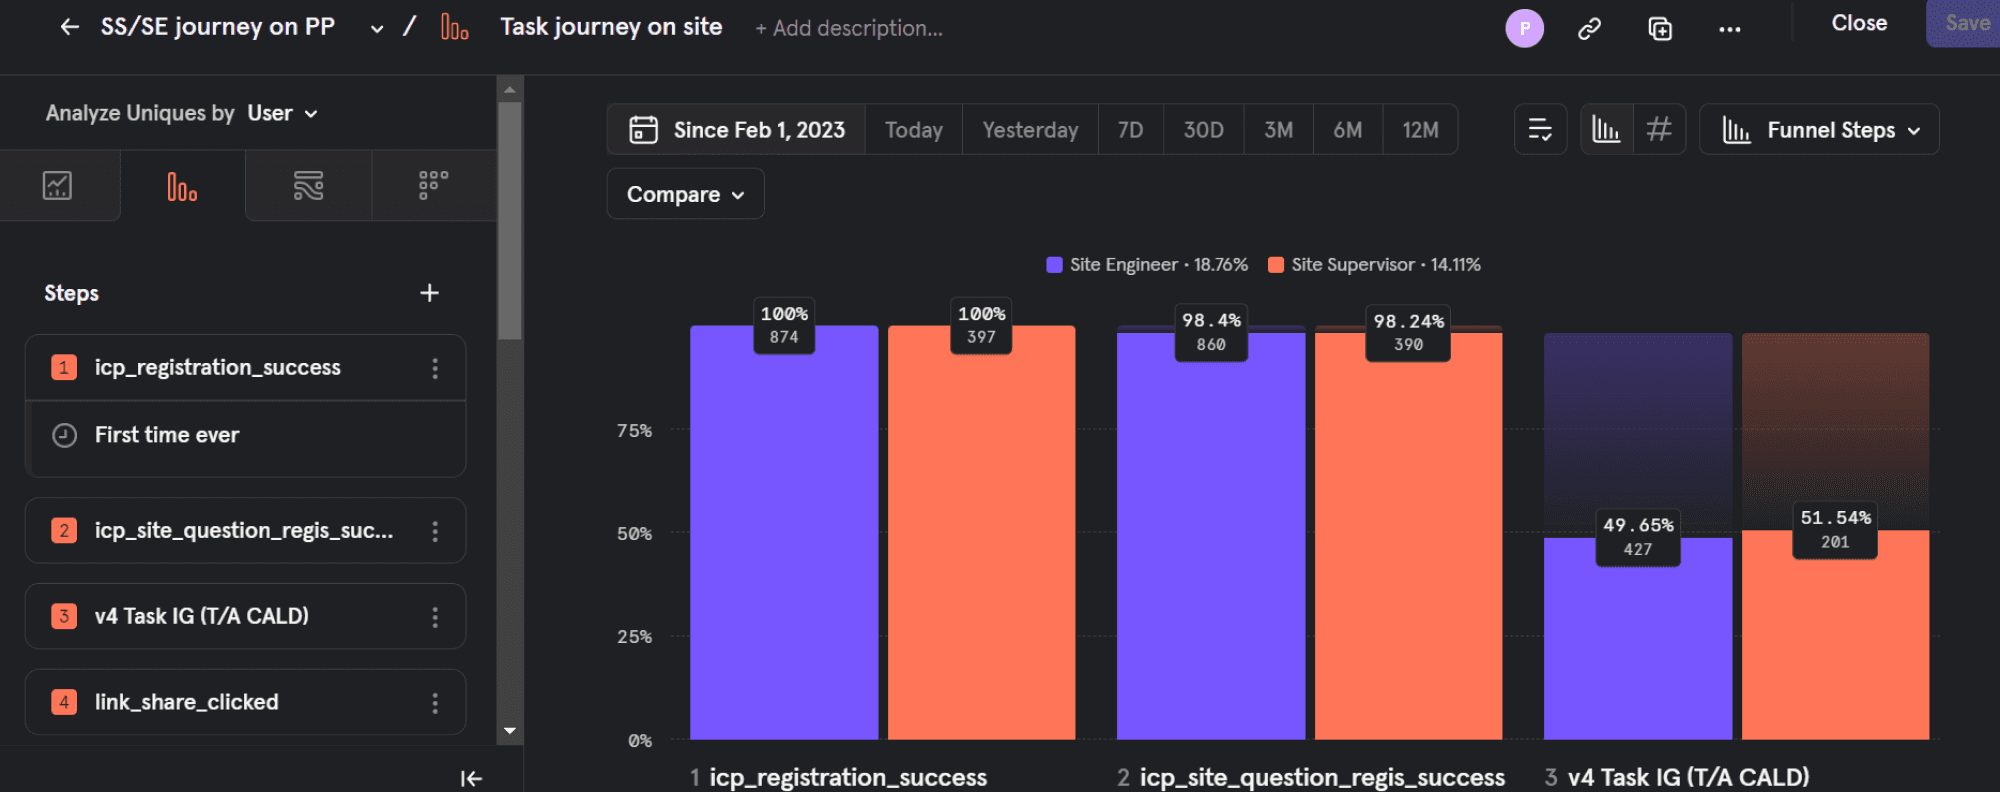This screenshot has width=2000, height=792.
Task: Click the 1 icp_registration_success axis label
Action: click(x=838, y=777)
